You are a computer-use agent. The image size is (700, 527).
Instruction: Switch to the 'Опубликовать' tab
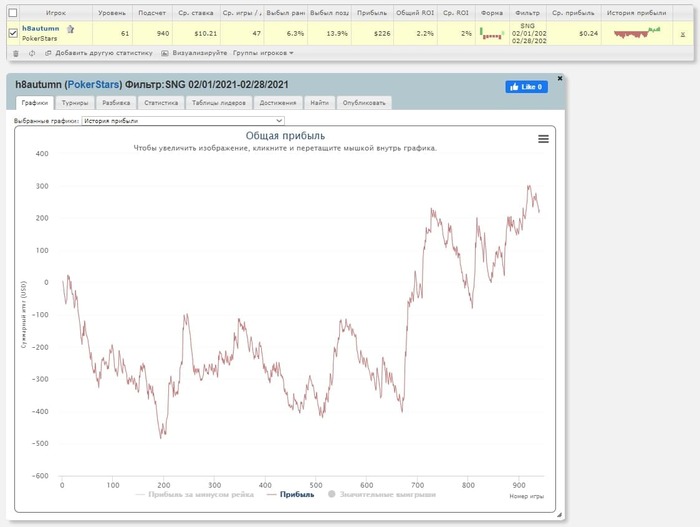click(x=364, y=103)
